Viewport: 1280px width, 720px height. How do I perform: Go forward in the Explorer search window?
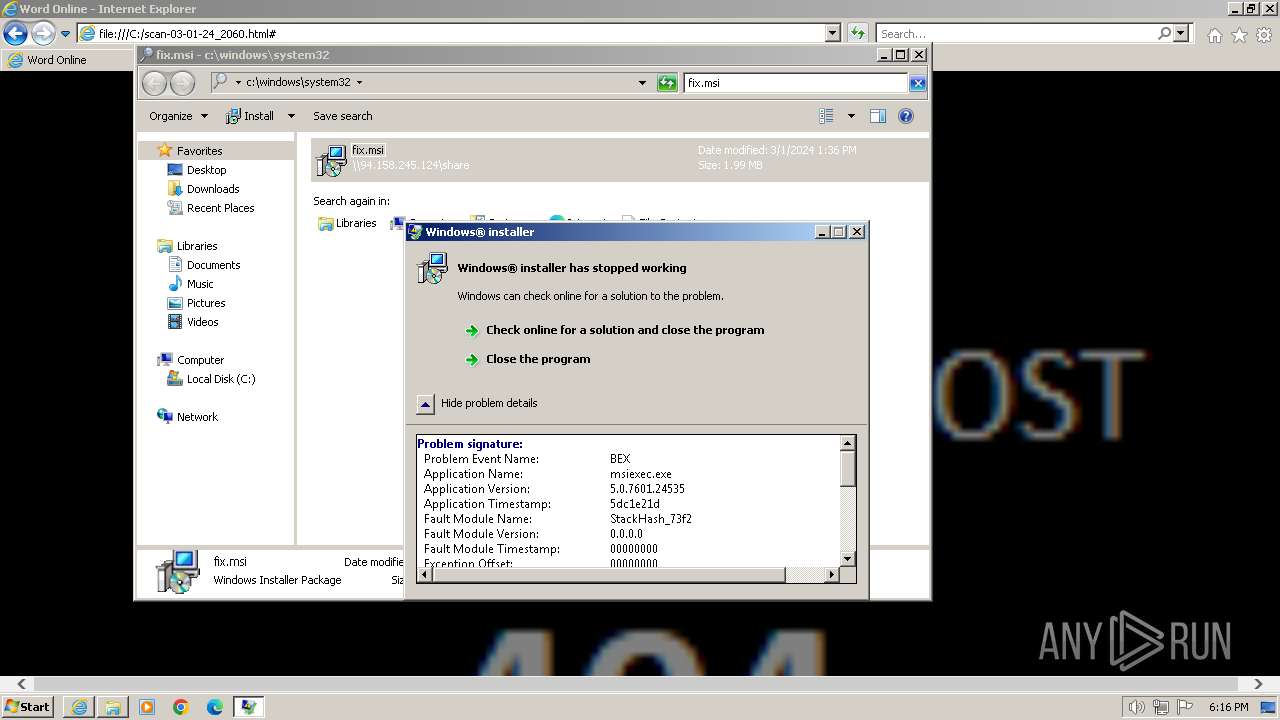click(183, 83)
